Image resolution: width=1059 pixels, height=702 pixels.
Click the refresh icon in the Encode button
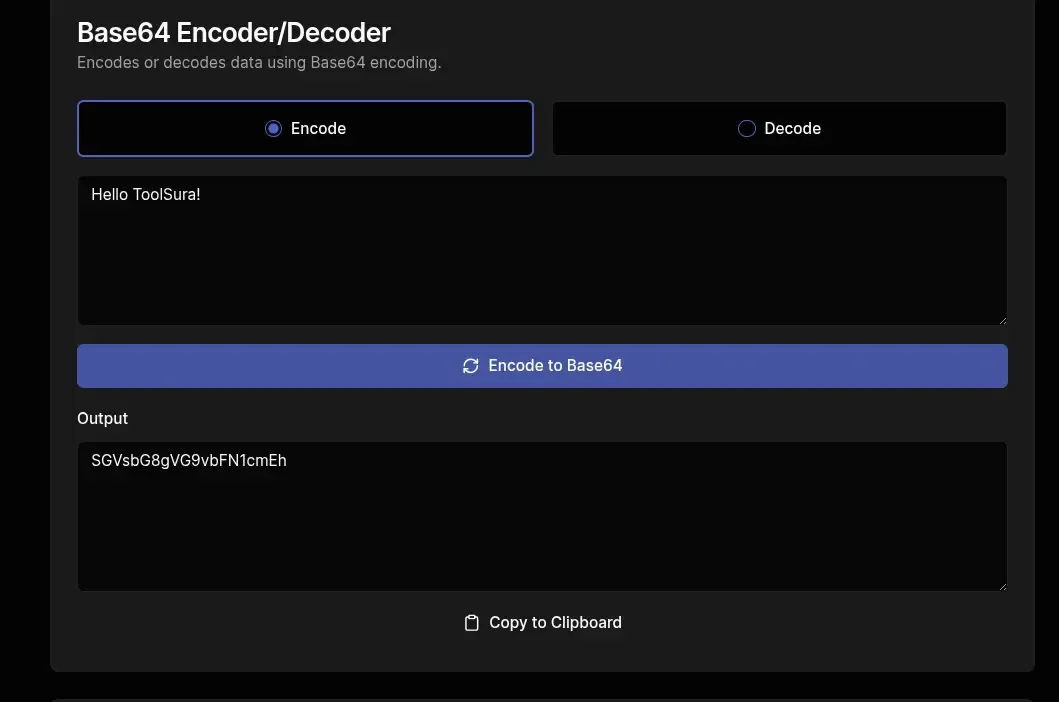click(471, 366)
